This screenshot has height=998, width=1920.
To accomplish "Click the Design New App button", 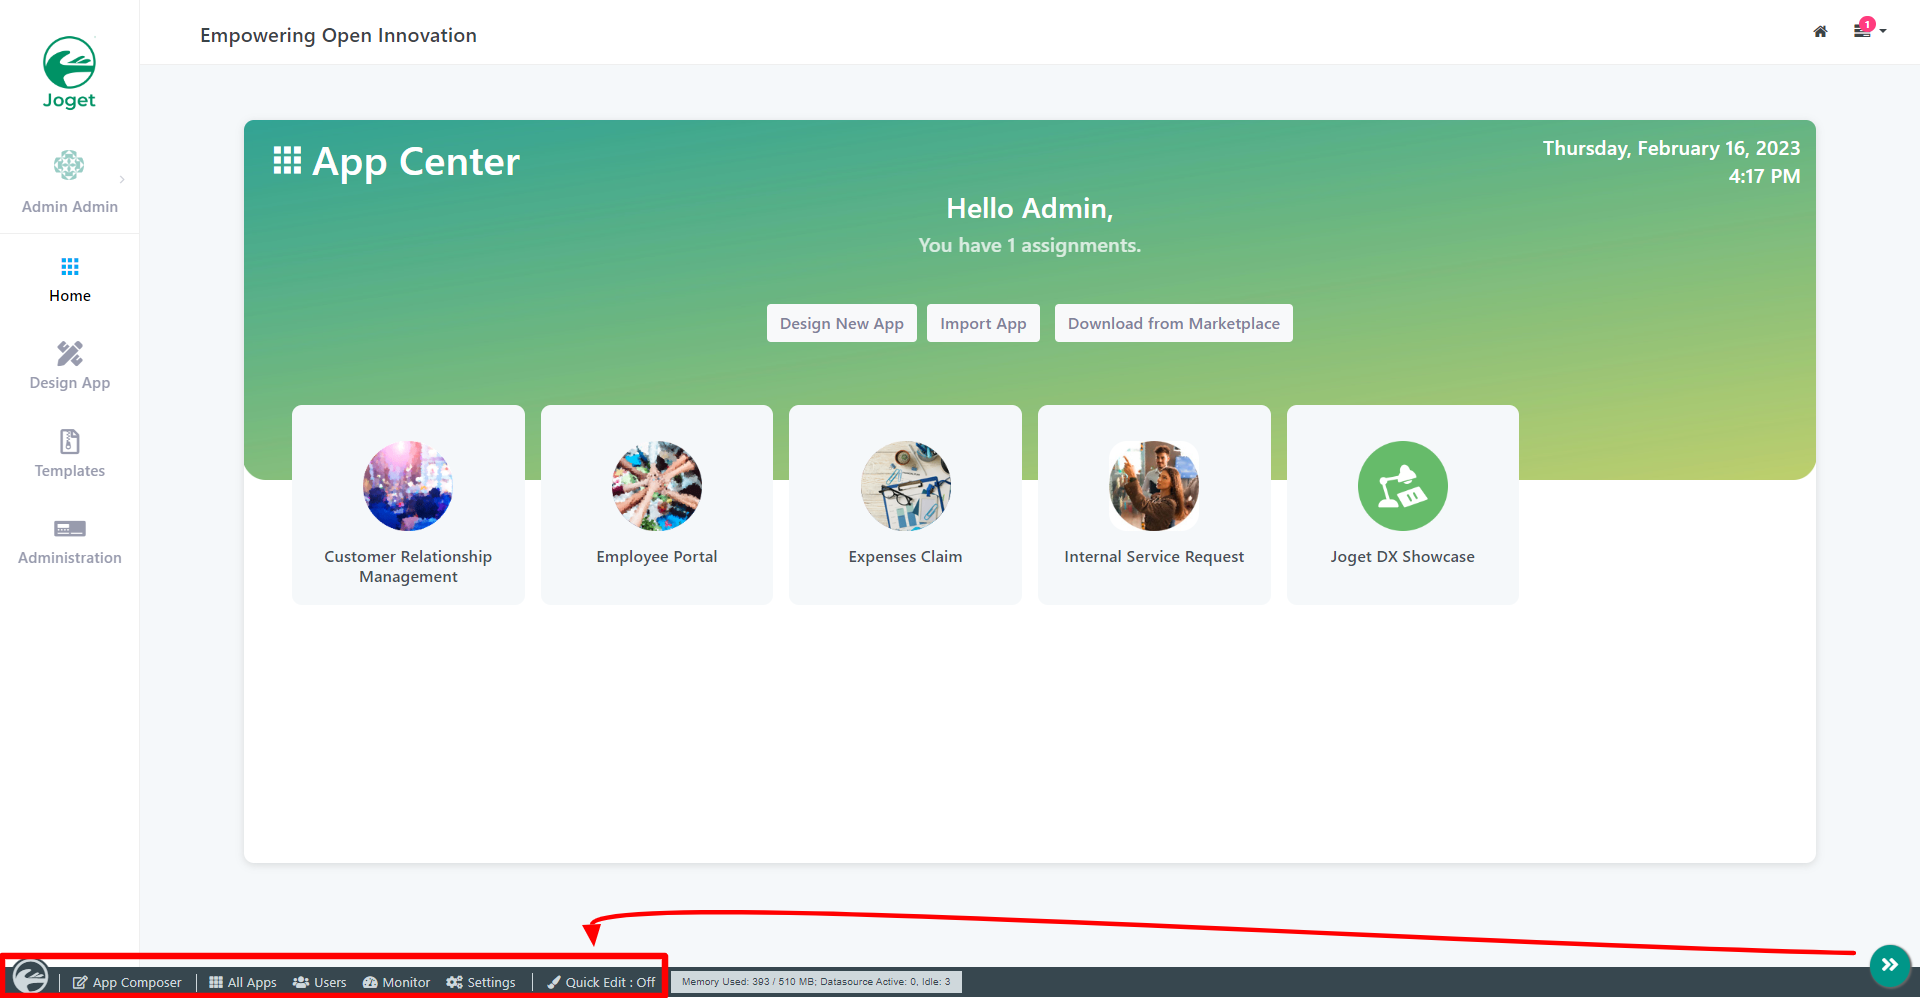I will coord(842,323).
